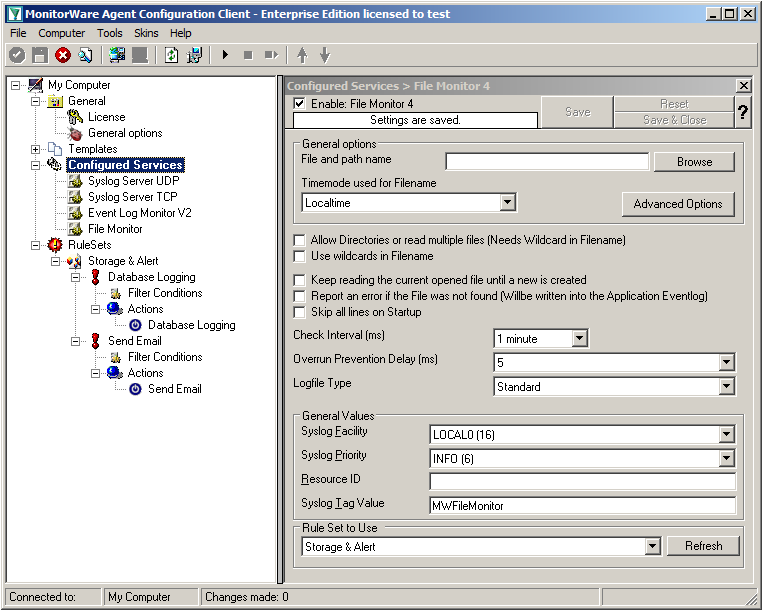Click the Advanced Options button
Viewport: 763px width, 611px height.
(678, 204)
